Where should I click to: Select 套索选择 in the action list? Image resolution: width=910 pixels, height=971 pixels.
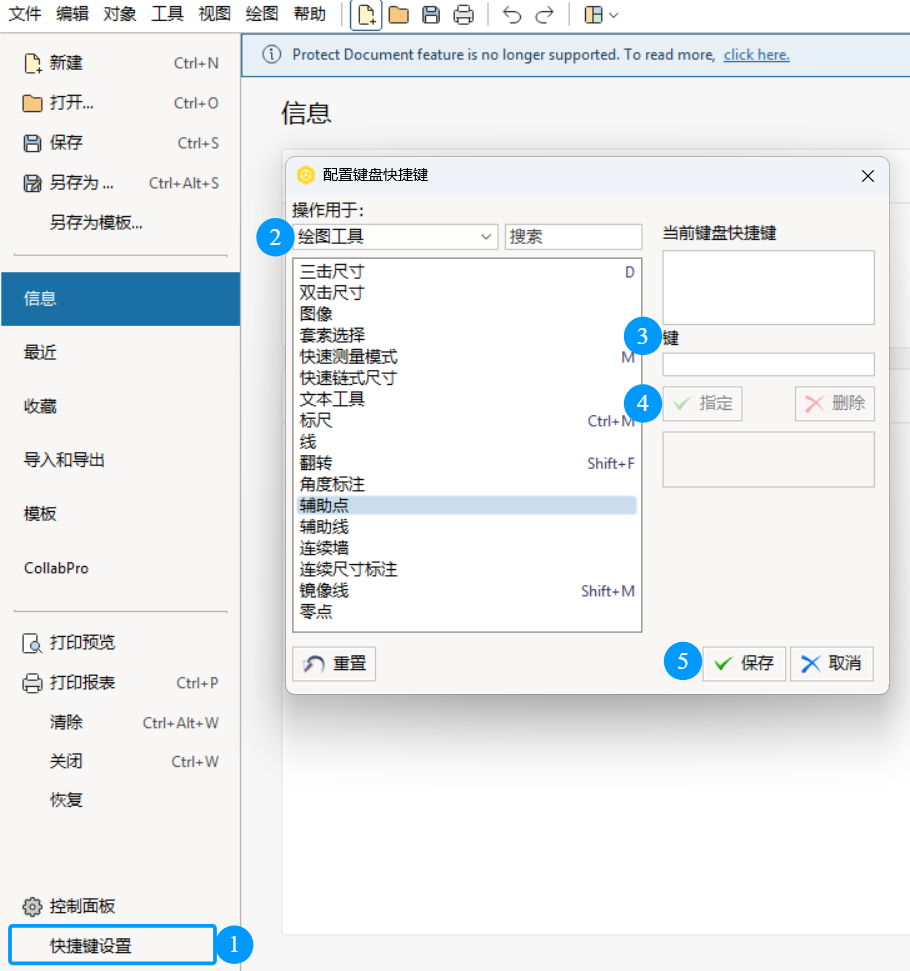[x=467, y=336]
